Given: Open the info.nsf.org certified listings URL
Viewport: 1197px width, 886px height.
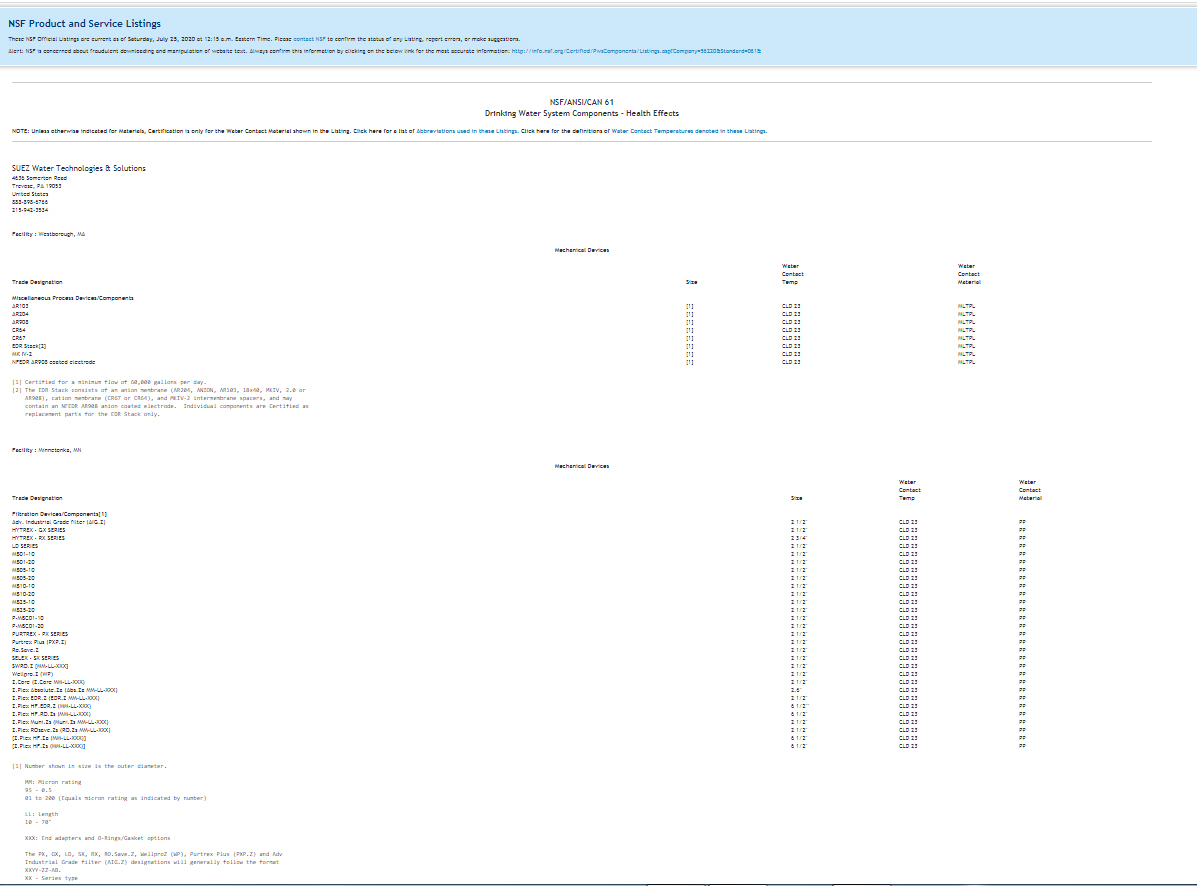Looking at the screenshot, I should click(635, 50).
